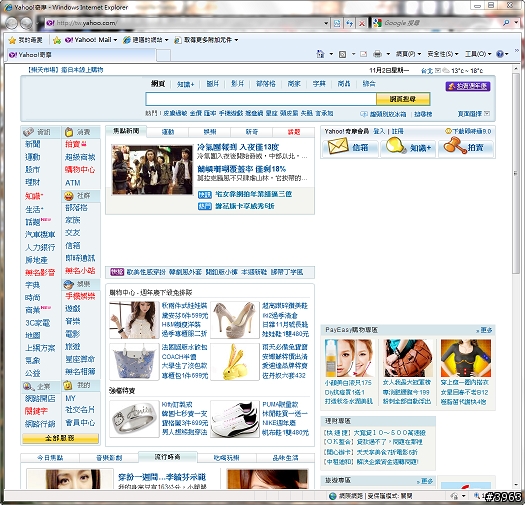Image resolution: width=525 pixels, height=505 pixels.
Task: Click the weather cloud icon beside 台北
Action: click(x=446, y=70)
